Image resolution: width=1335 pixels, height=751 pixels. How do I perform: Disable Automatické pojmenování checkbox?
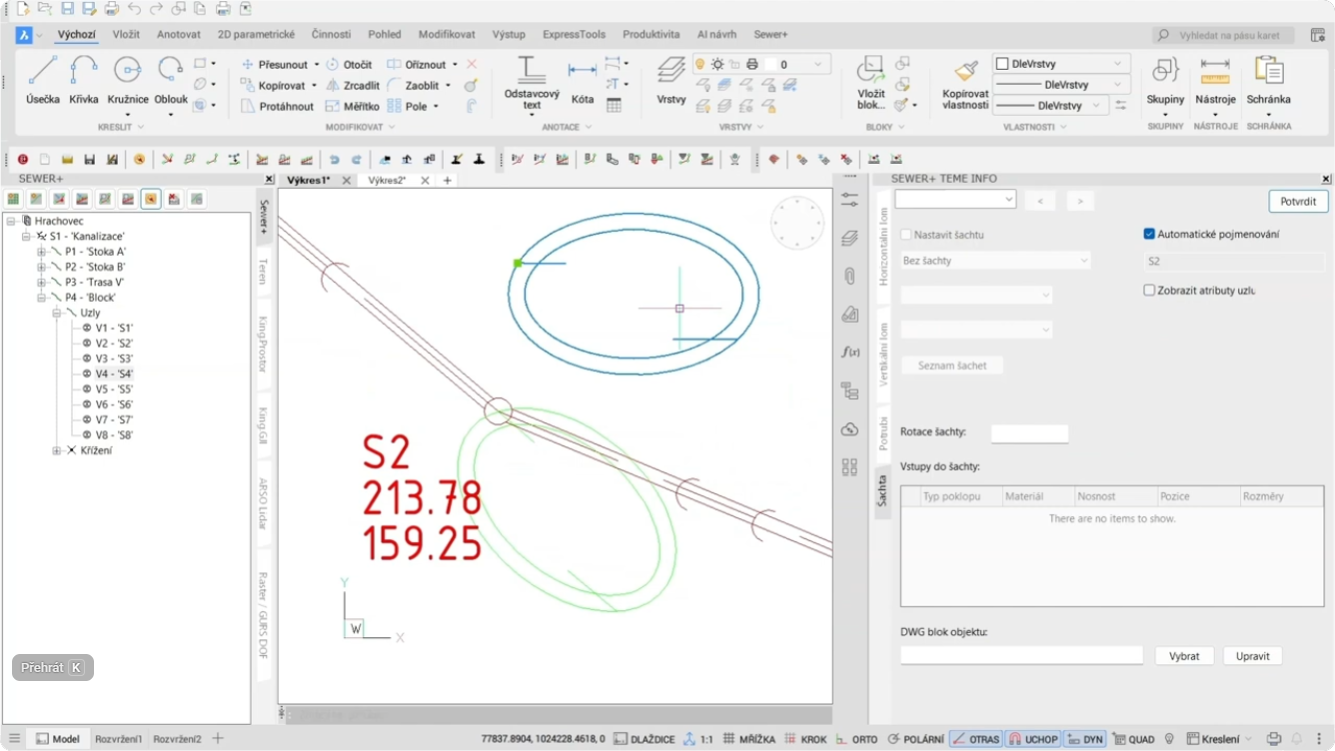click(x=1149, y=234)
